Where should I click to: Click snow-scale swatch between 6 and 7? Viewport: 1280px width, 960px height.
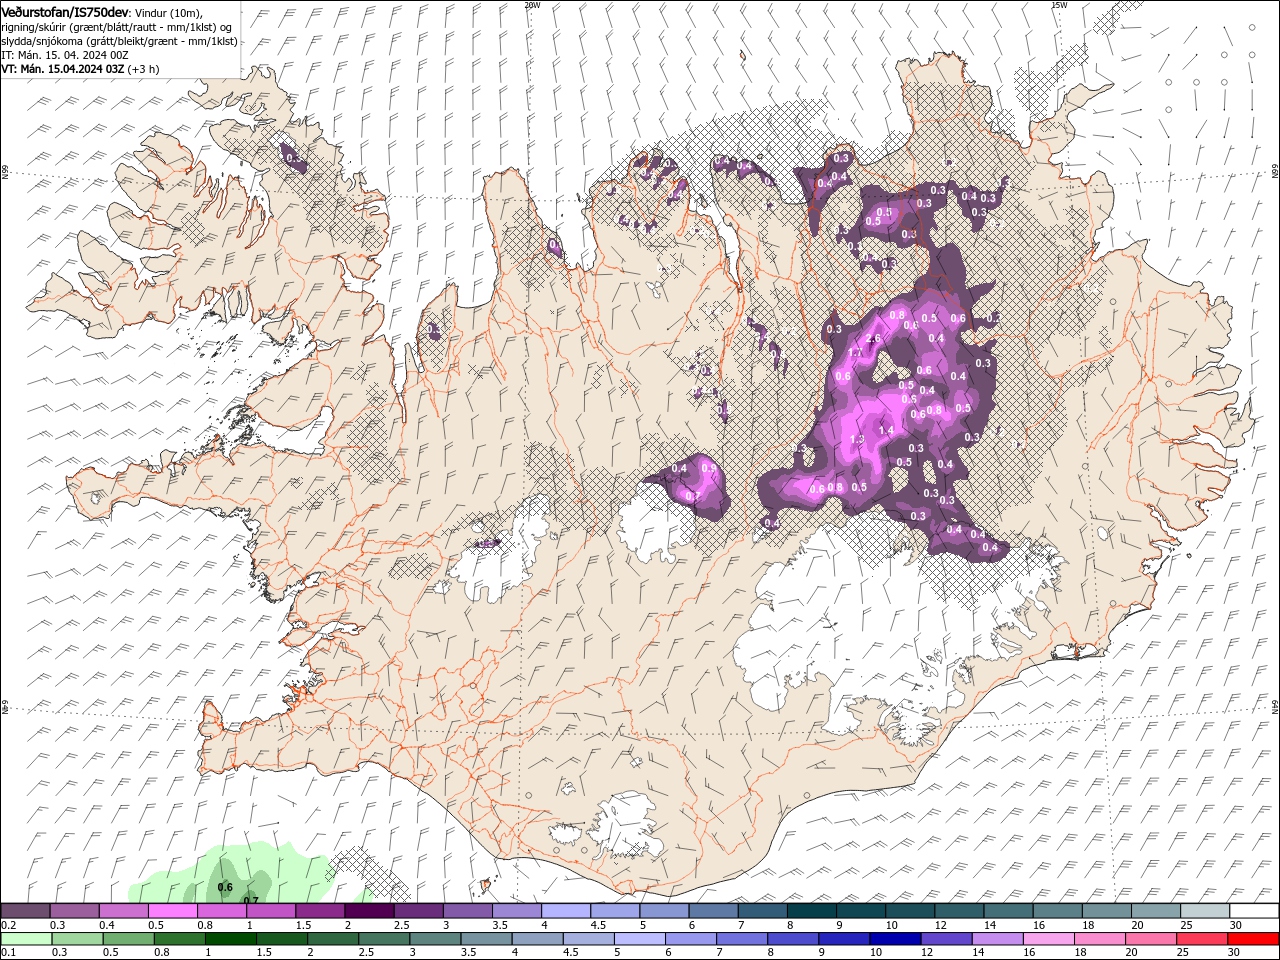pyautogui.click(x=713, y=911)
